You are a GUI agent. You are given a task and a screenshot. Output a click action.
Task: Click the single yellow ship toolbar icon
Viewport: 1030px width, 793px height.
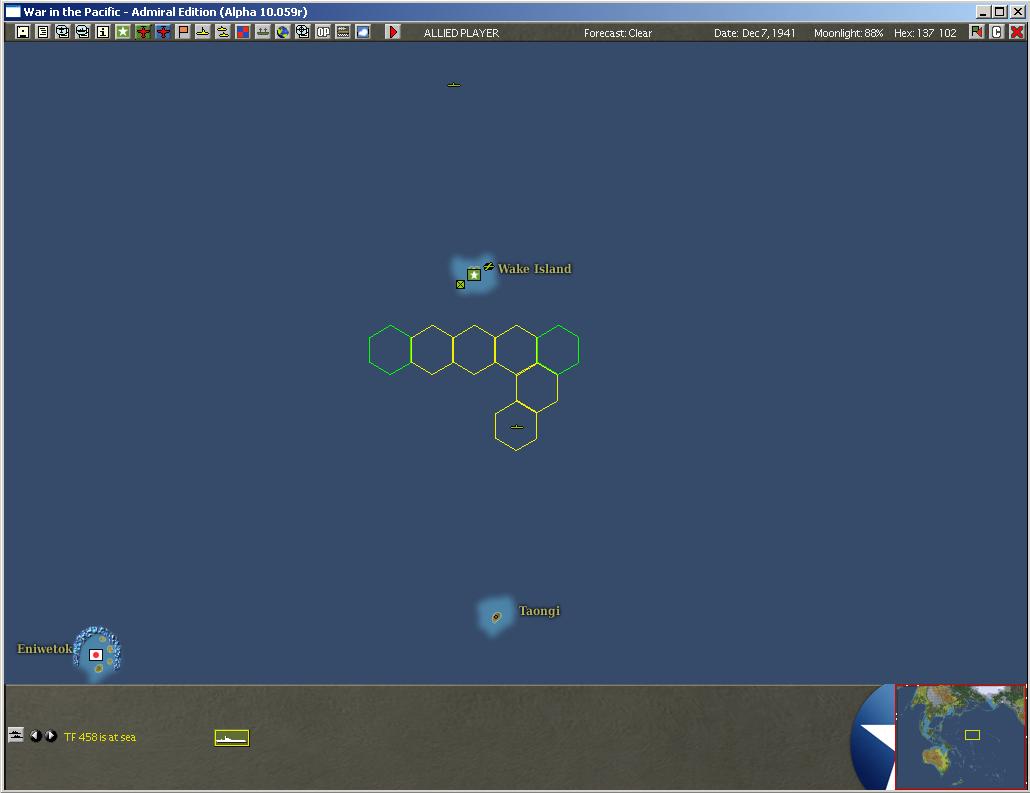pos(203,32)
